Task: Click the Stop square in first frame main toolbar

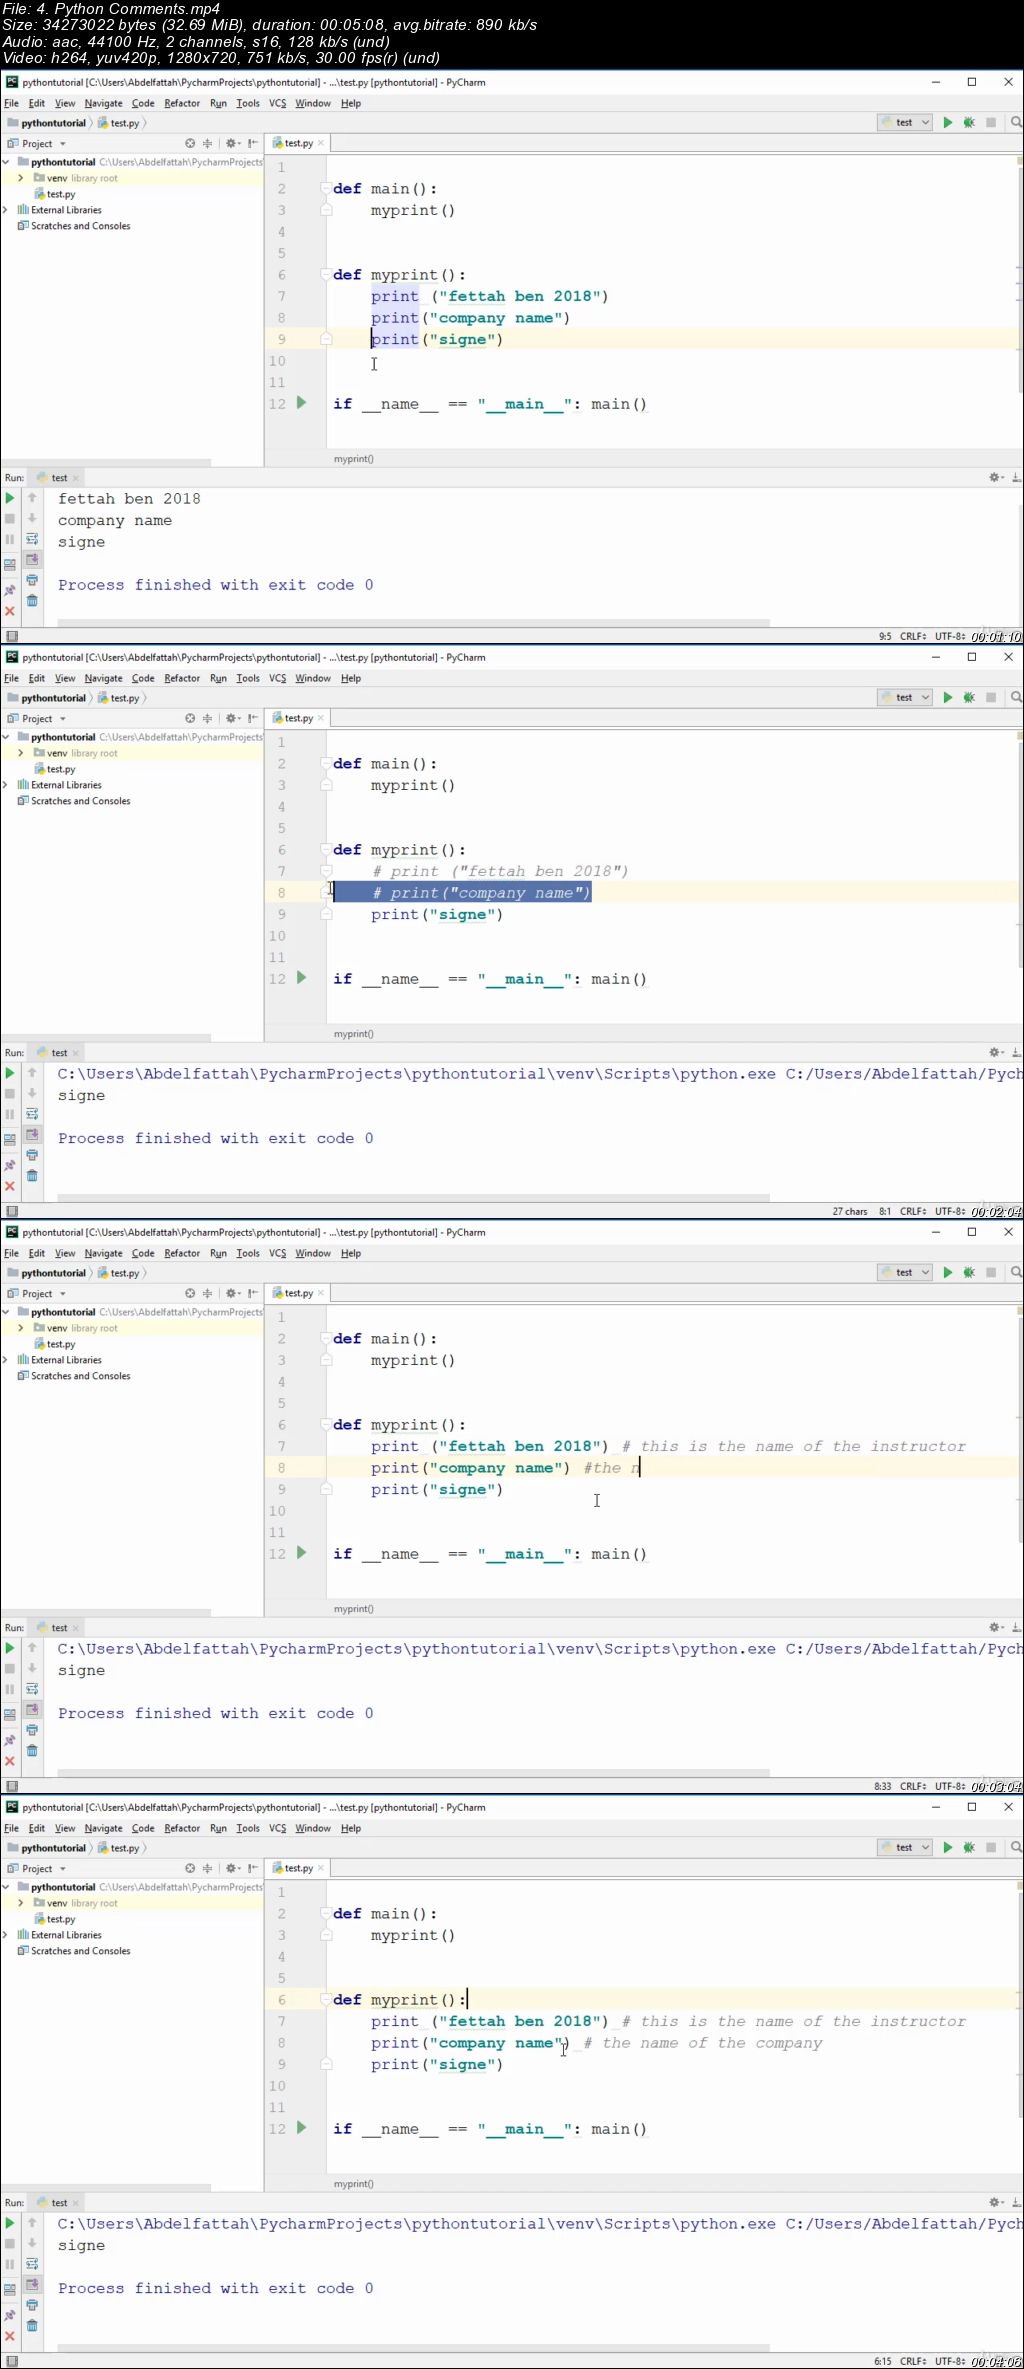Action: (991, 123)
